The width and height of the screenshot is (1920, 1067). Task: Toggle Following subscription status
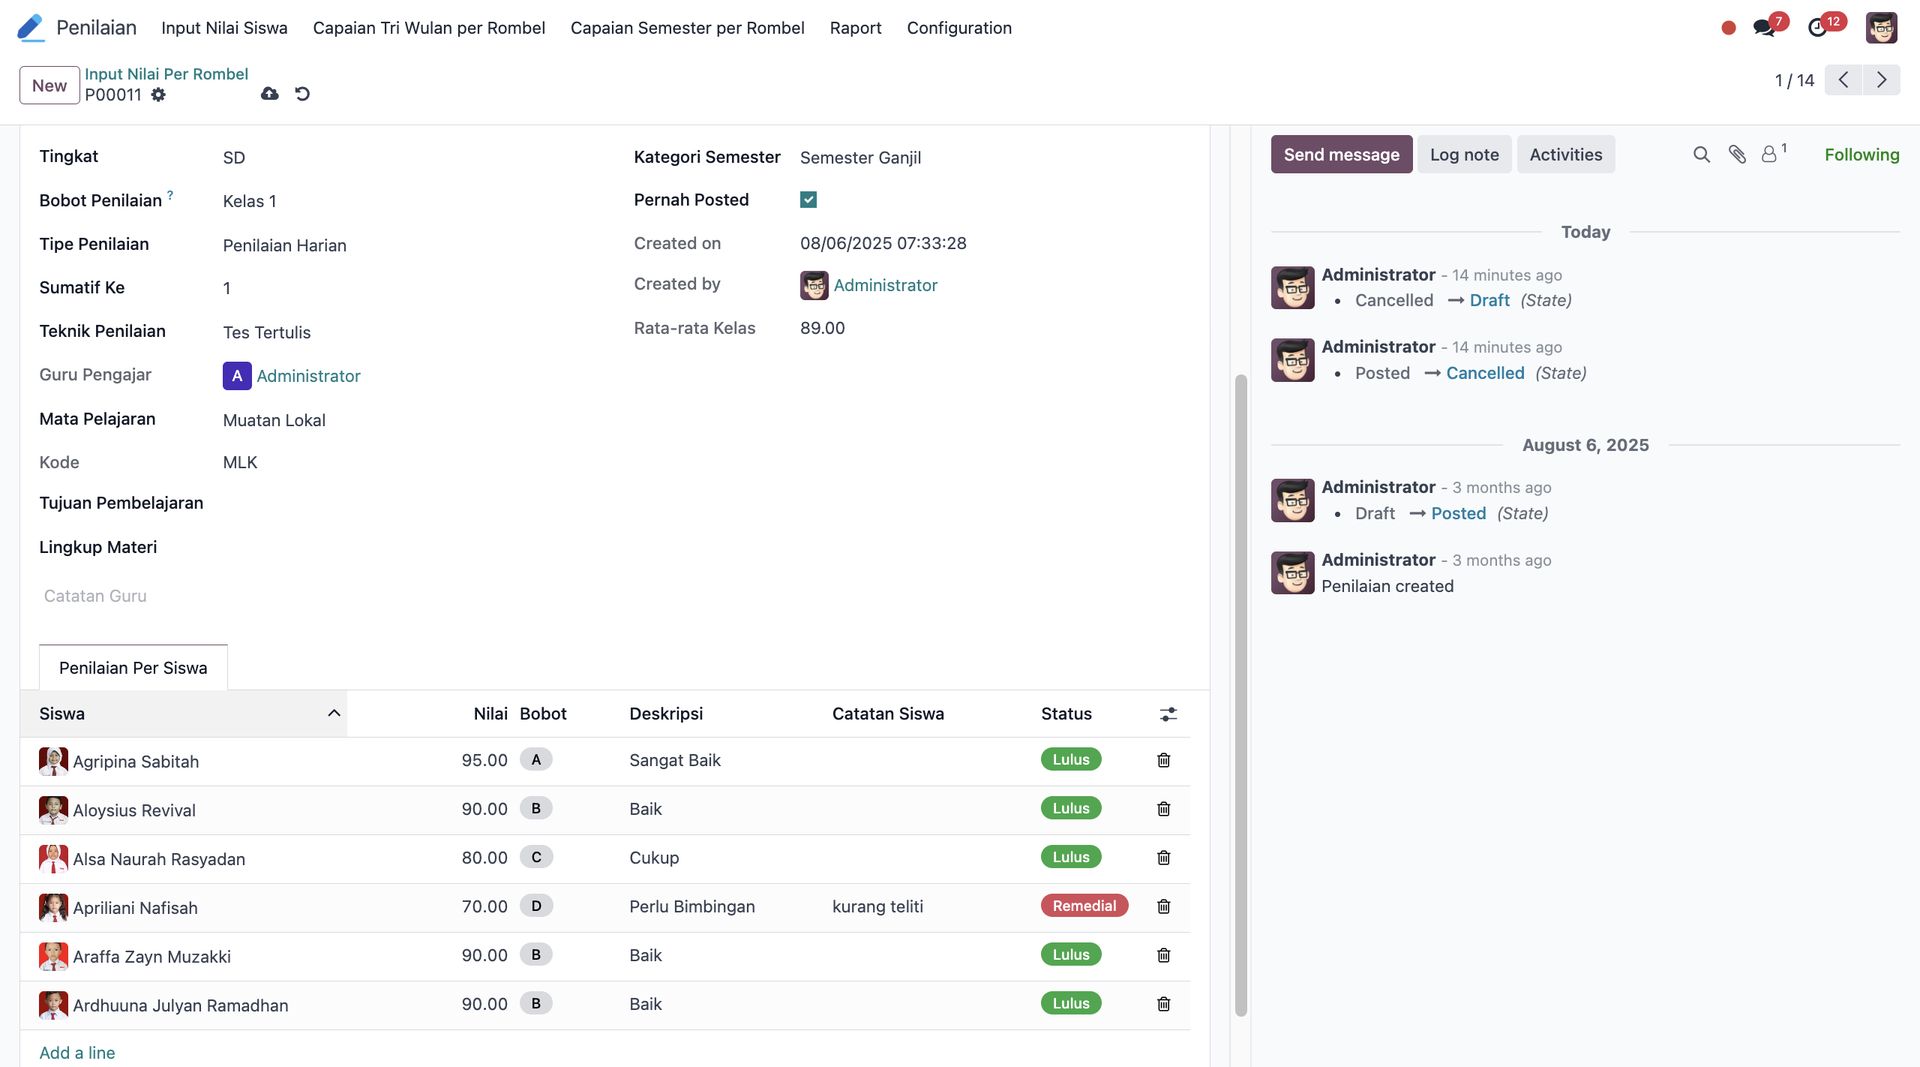[1861, 155]
